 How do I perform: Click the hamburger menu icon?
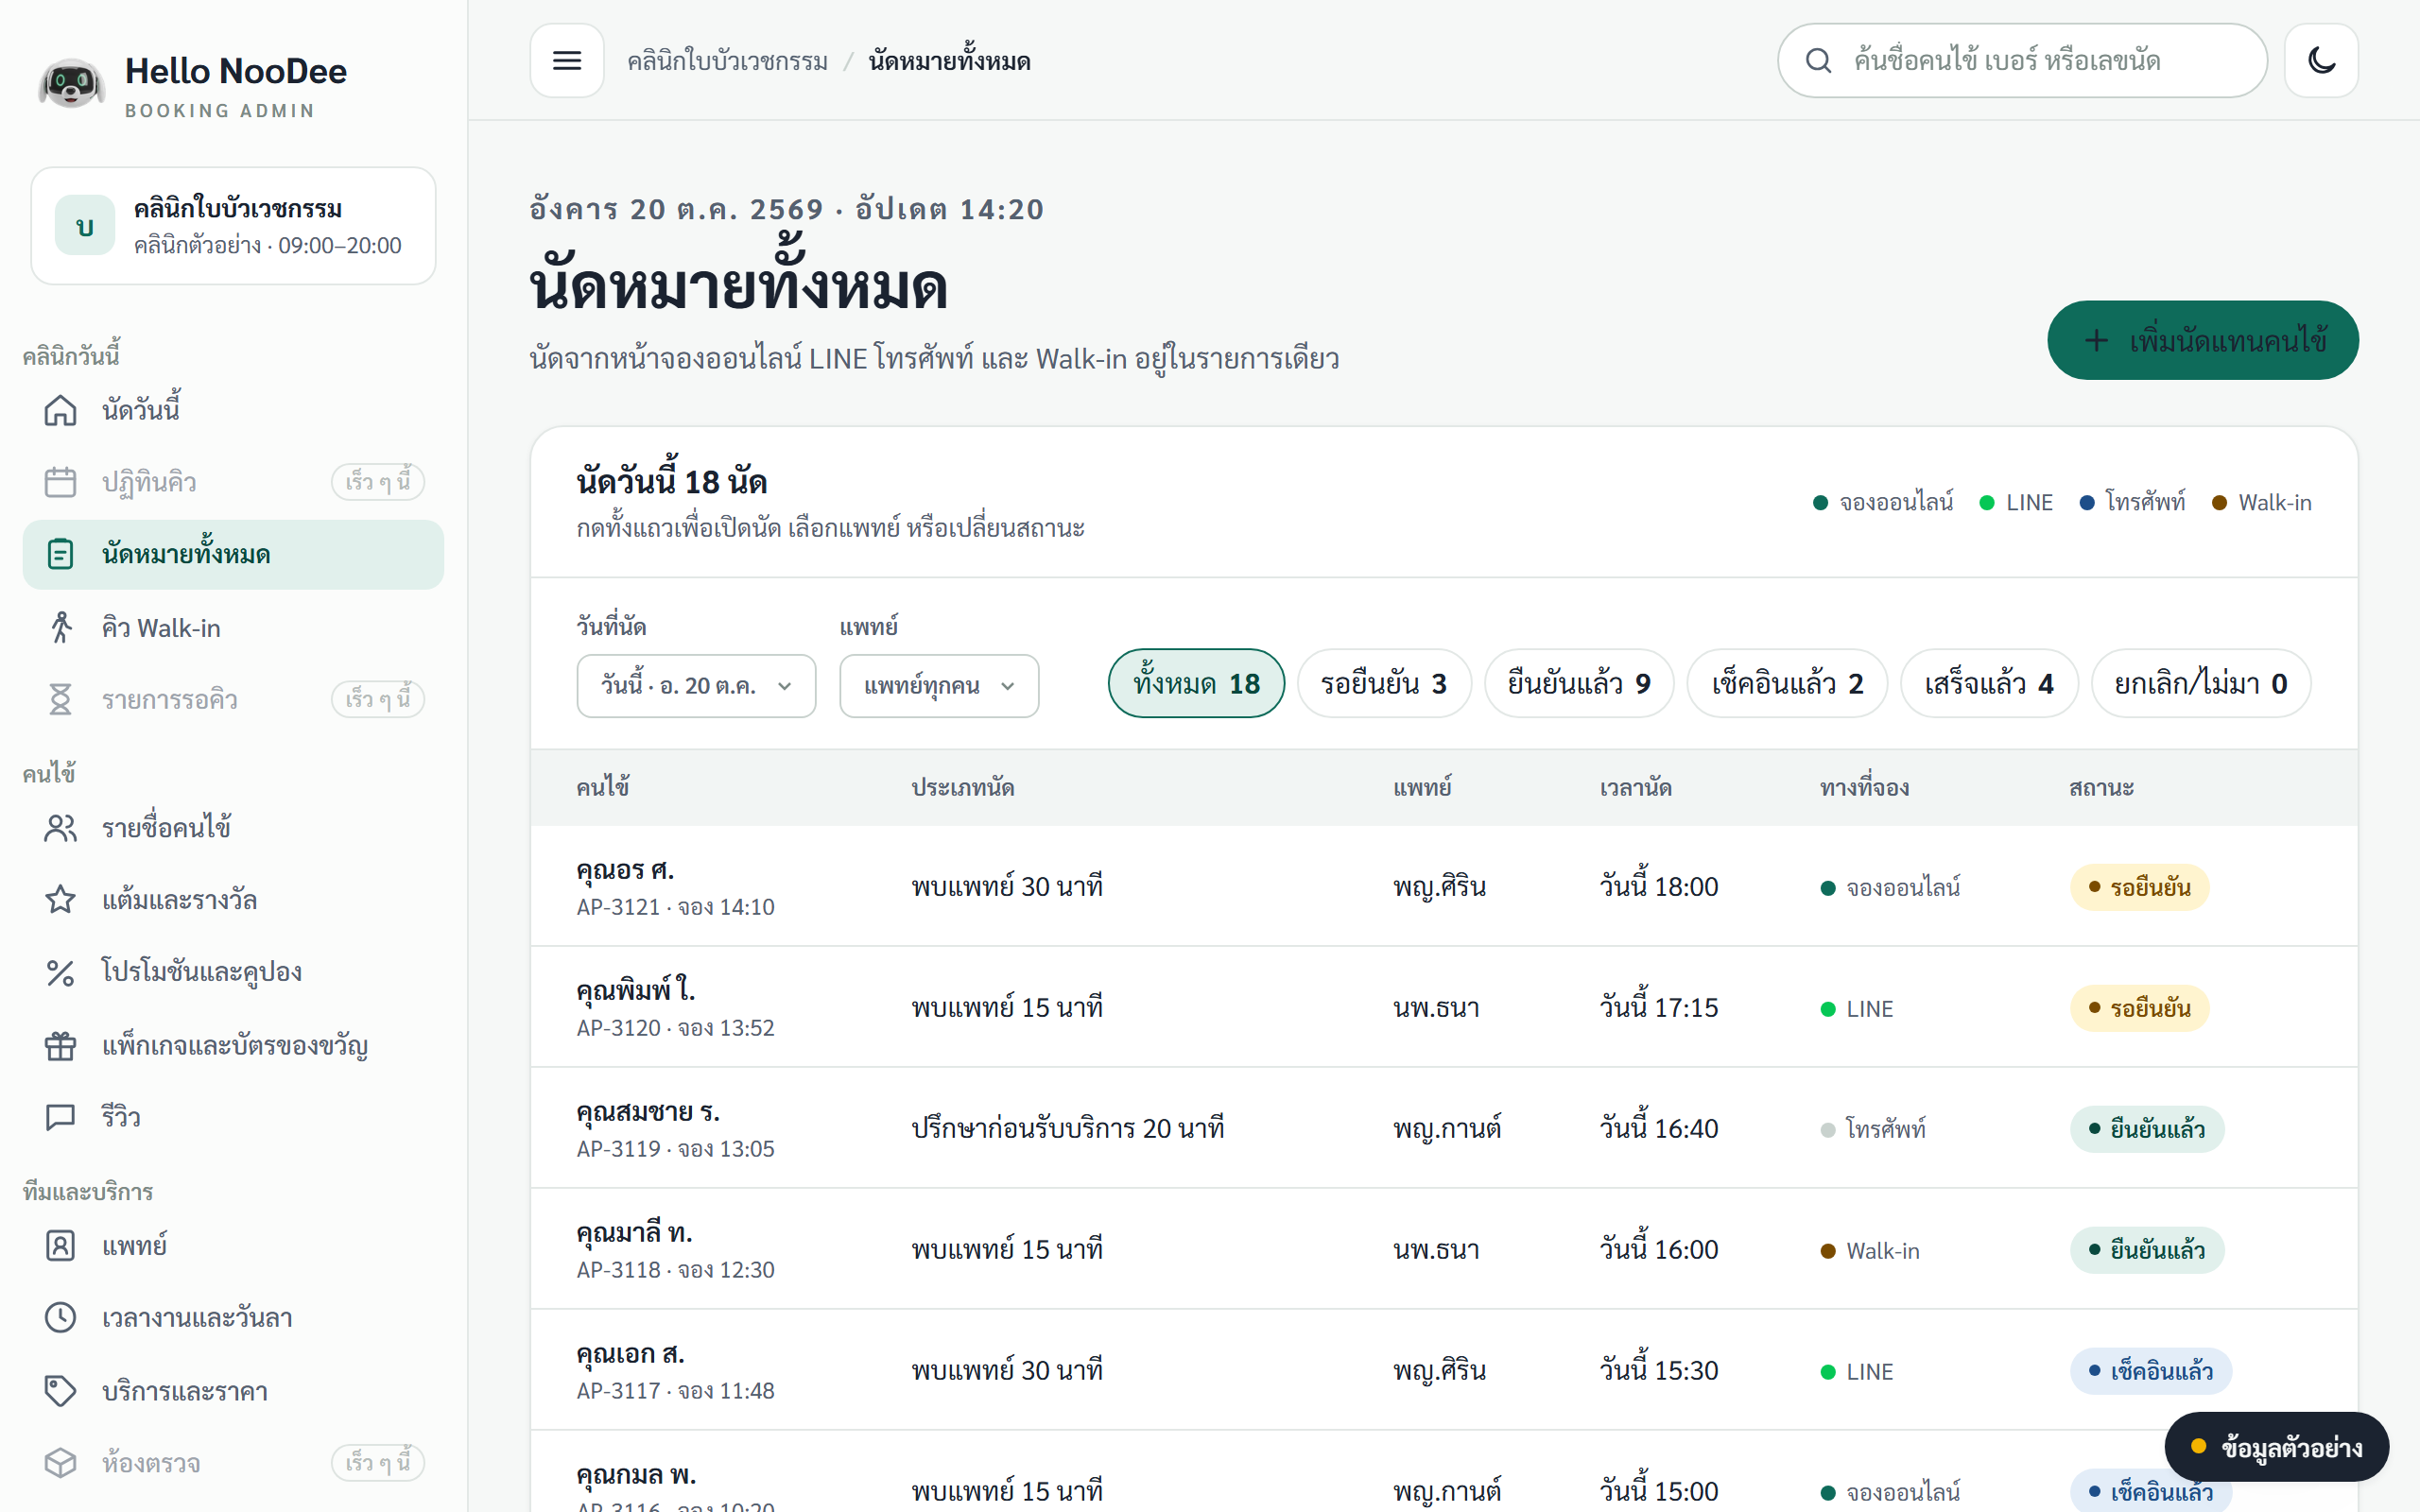(567, 61)
